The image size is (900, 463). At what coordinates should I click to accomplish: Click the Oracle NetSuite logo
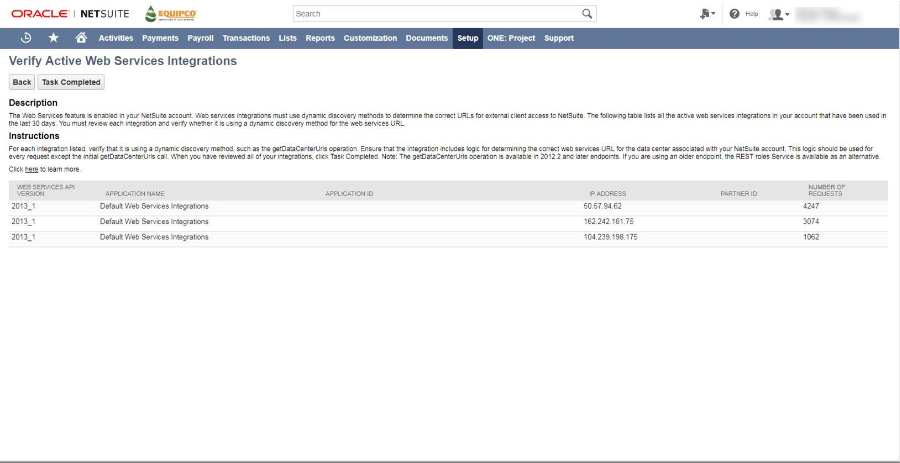(x=70, y=14)
